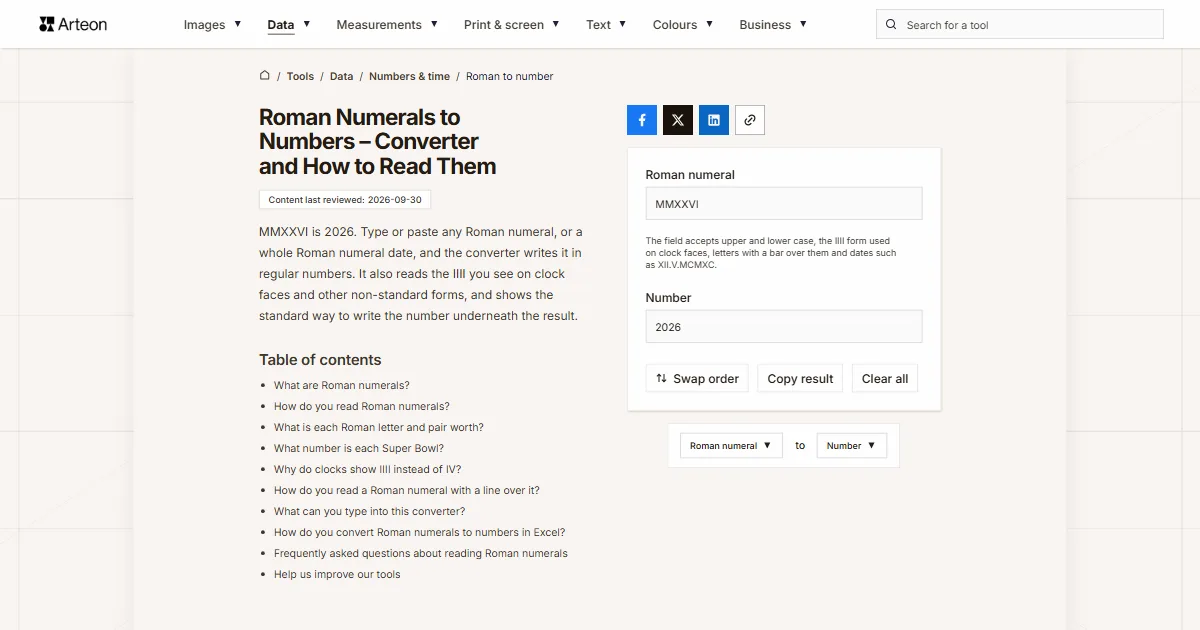Copy page link icon

click(x=750, y=120)
